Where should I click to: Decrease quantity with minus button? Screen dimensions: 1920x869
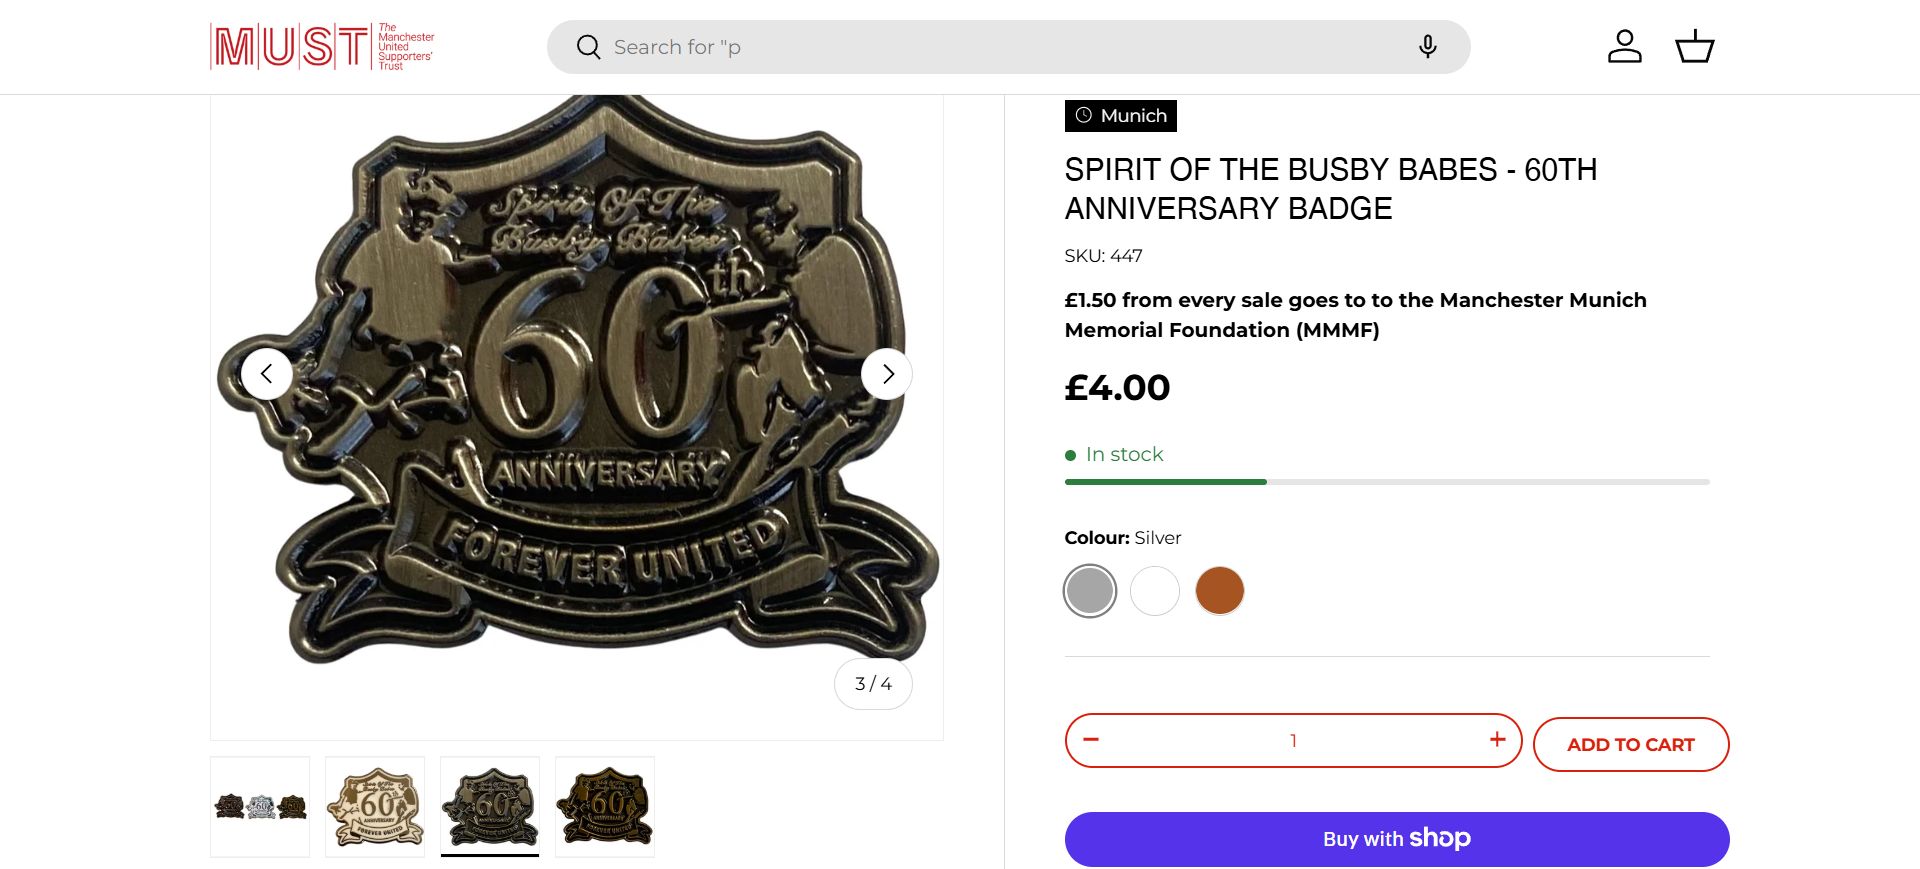tap(1091, 740)
